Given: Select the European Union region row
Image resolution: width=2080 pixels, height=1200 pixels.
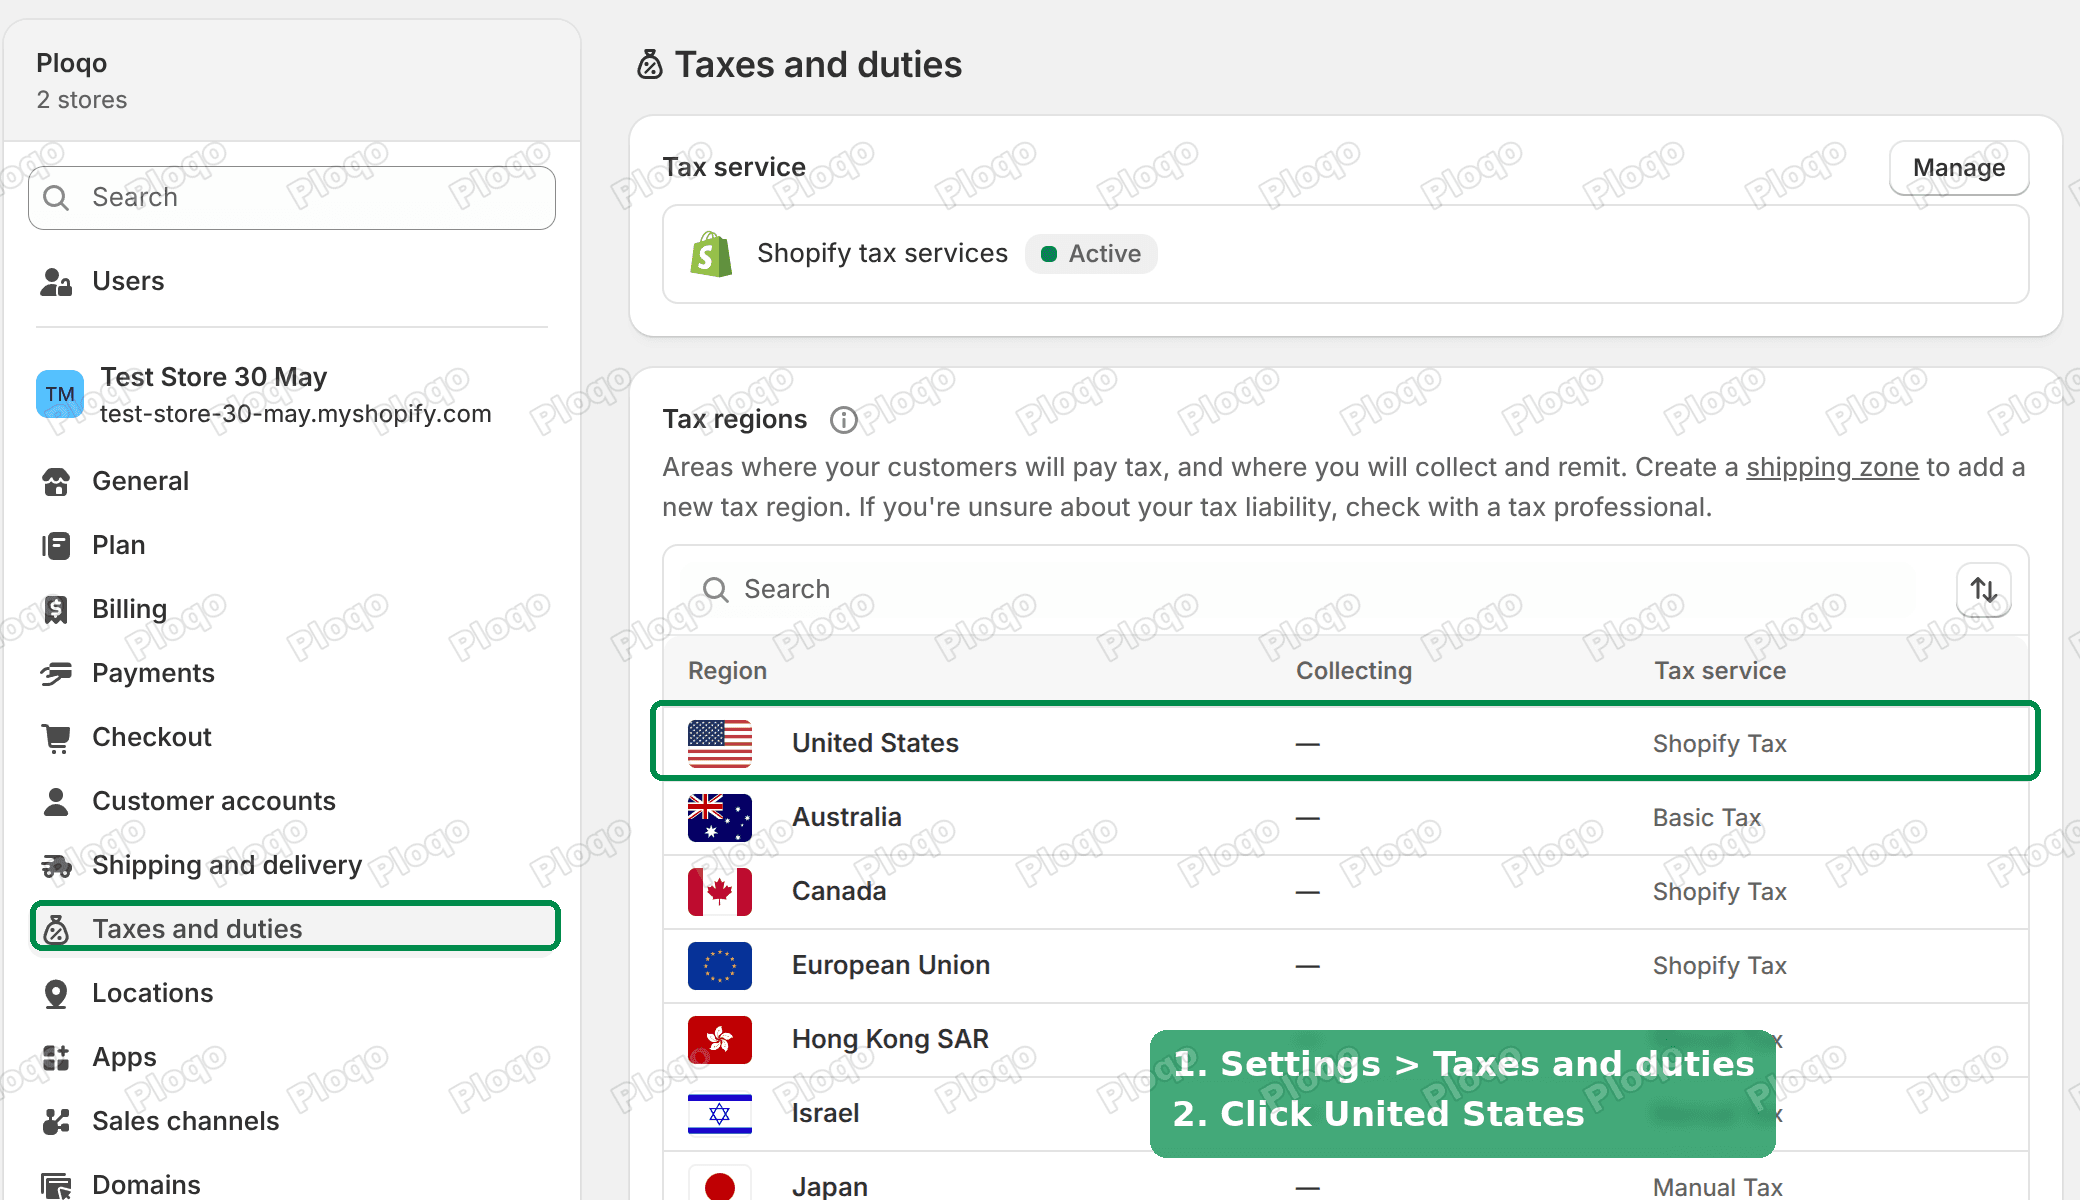Looking at the screenshot, I should (x=1345, y=966).
